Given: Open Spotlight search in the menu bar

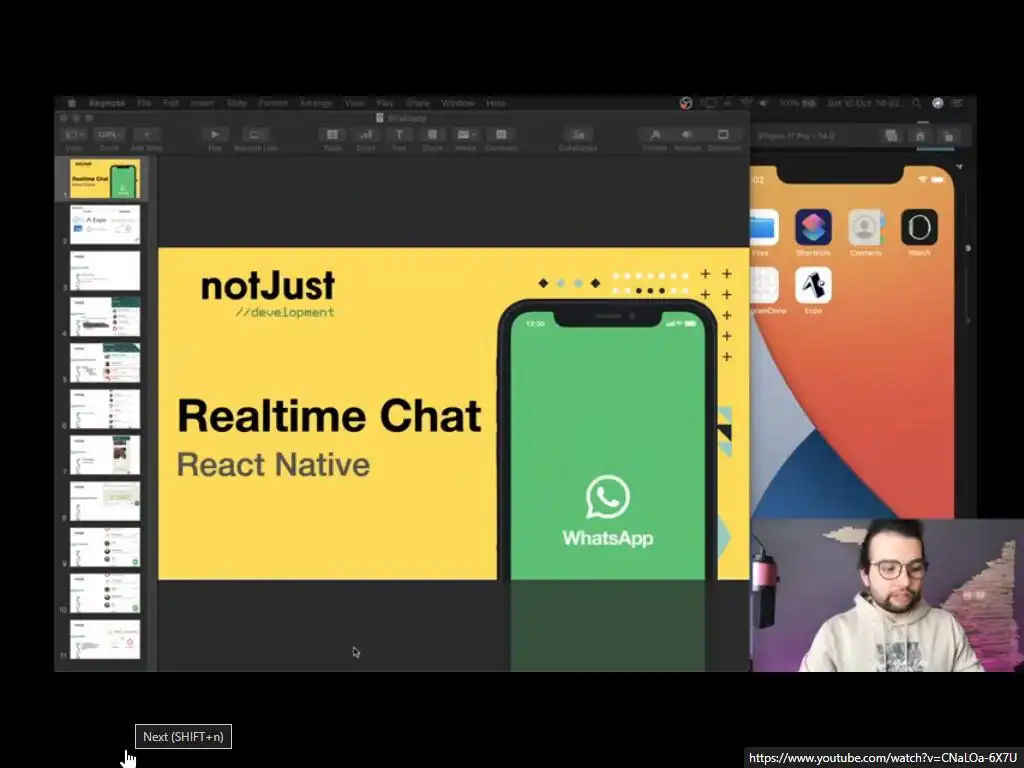Looking at the screenshot, I should point(916,103).
